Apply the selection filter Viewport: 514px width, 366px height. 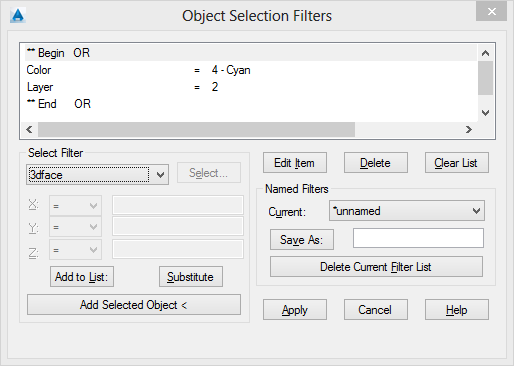coord(295,310)
